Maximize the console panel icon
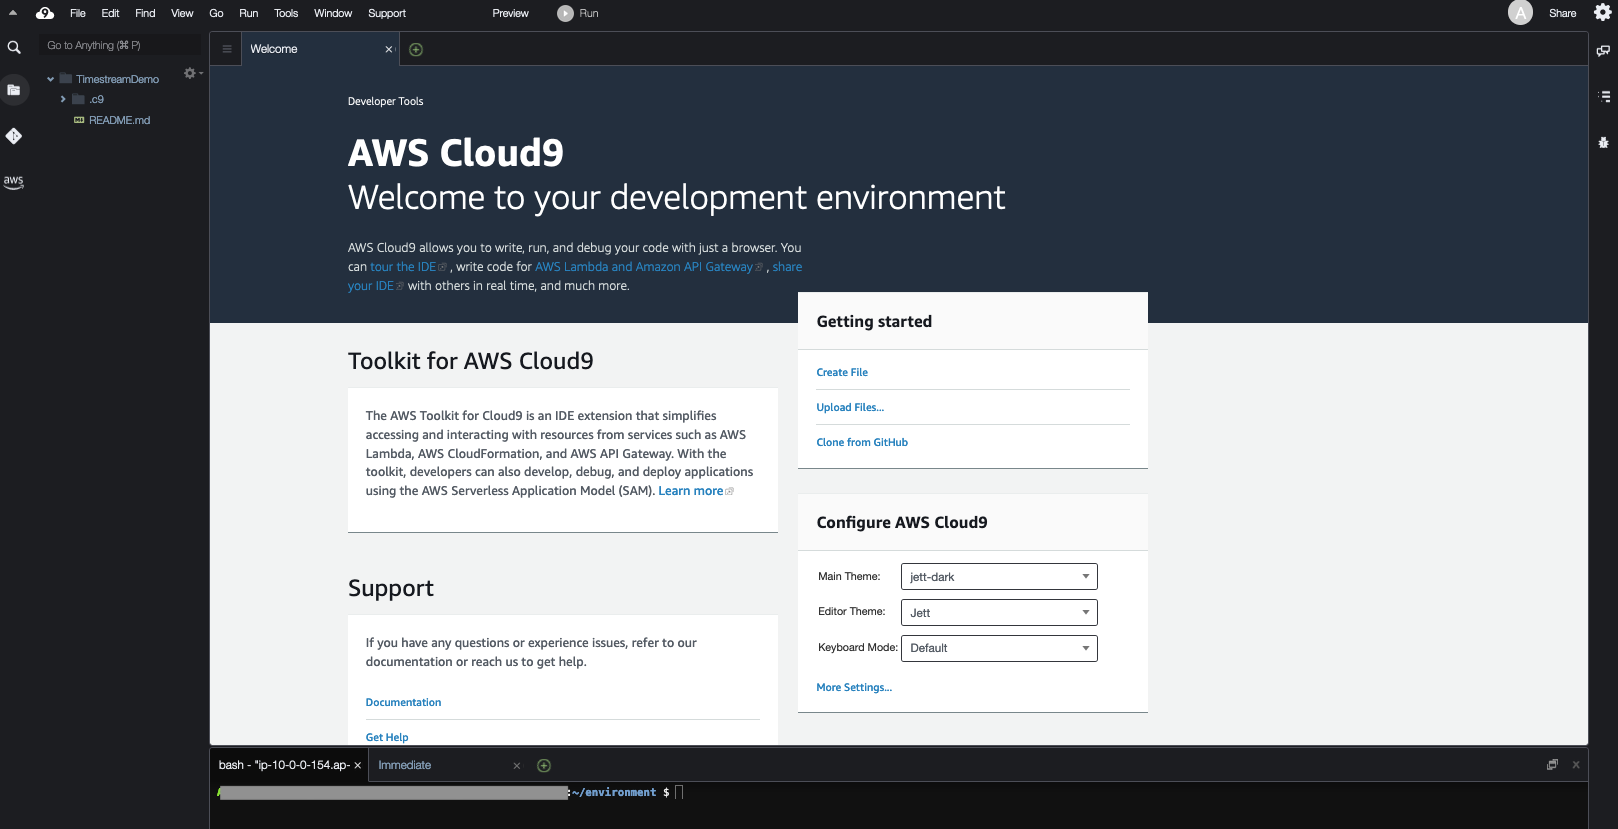 (x=1552, y=765)
